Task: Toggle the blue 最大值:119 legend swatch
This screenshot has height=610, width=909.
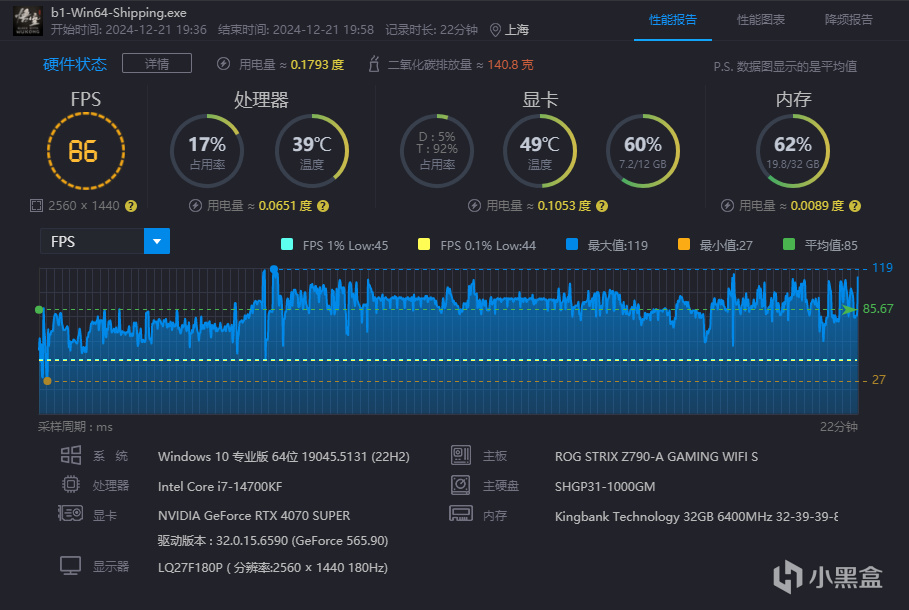Action: pyautogui.click(x=572, y=244)
